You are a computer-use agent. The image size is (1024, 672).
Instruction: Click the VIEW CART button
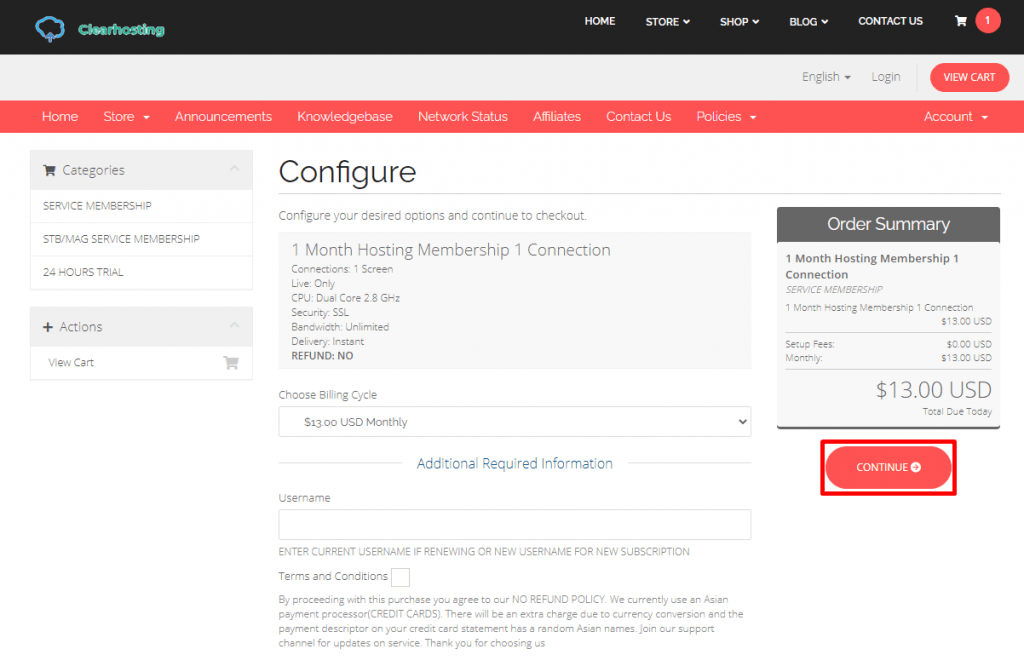pos(969,77)
